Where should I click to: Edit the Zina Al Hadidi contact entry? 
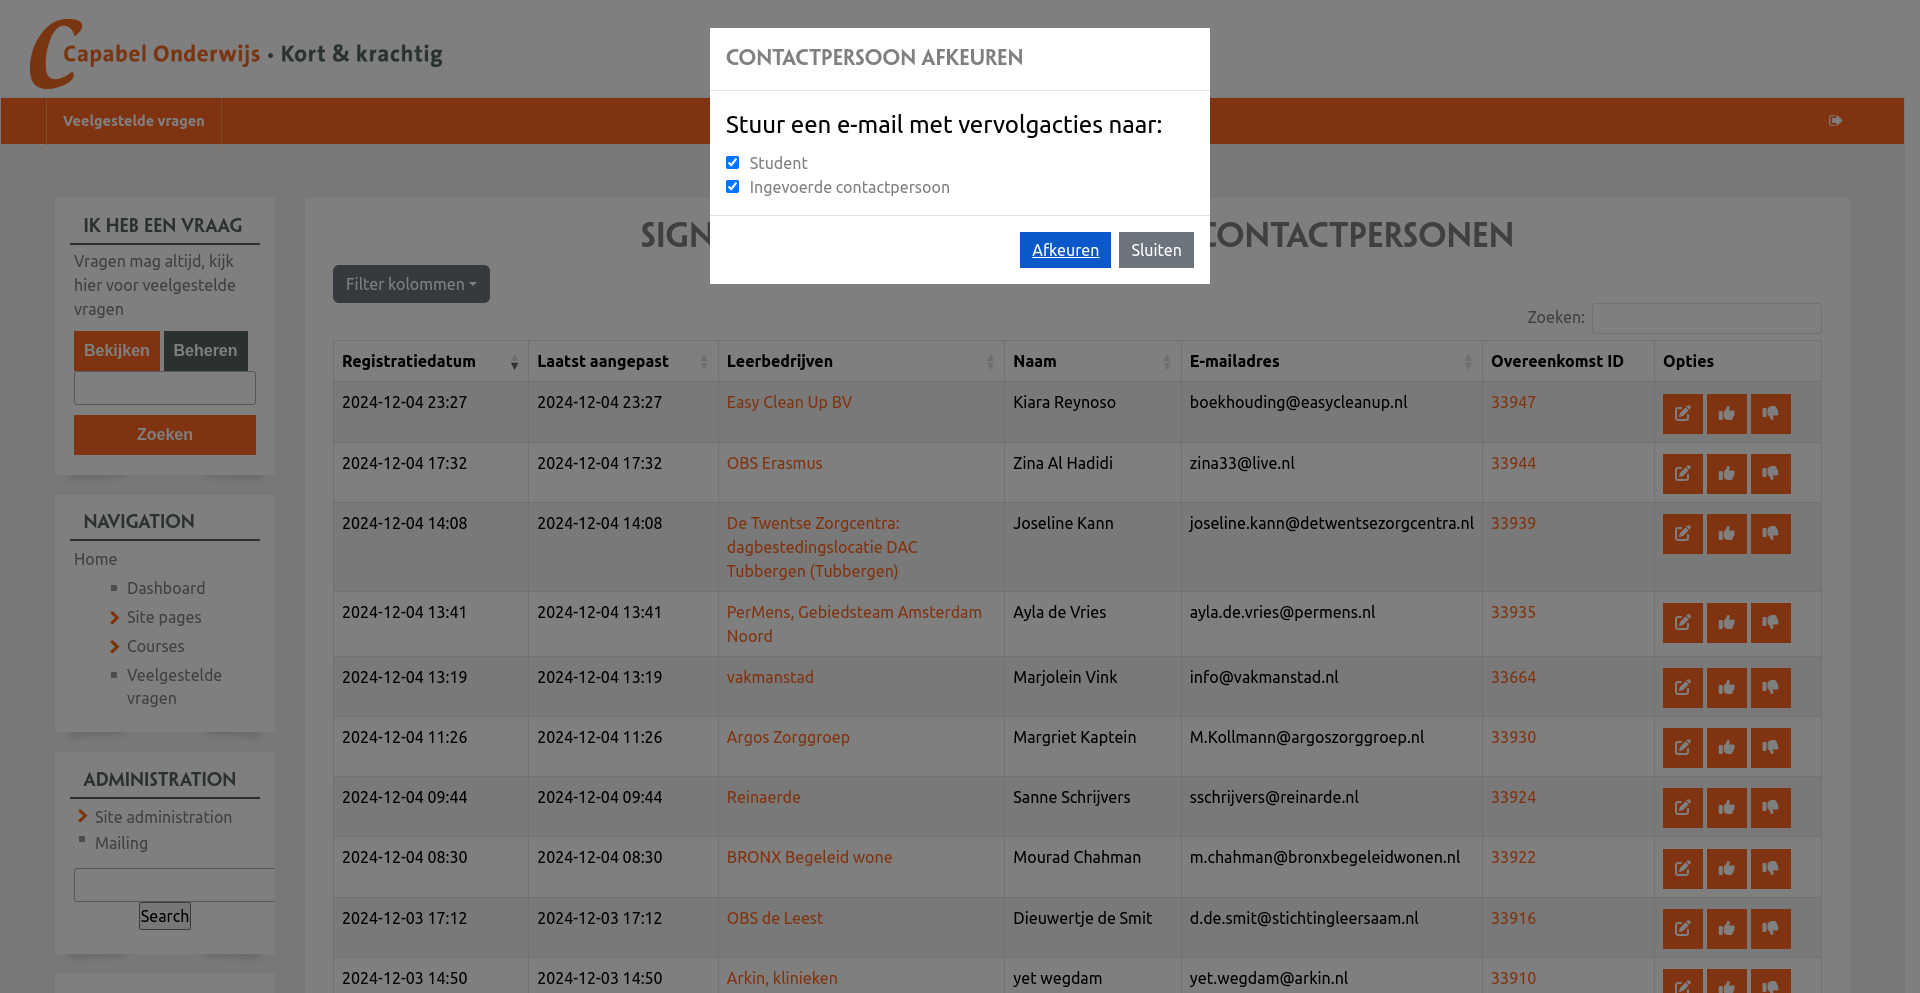(x=1682, y=474)
